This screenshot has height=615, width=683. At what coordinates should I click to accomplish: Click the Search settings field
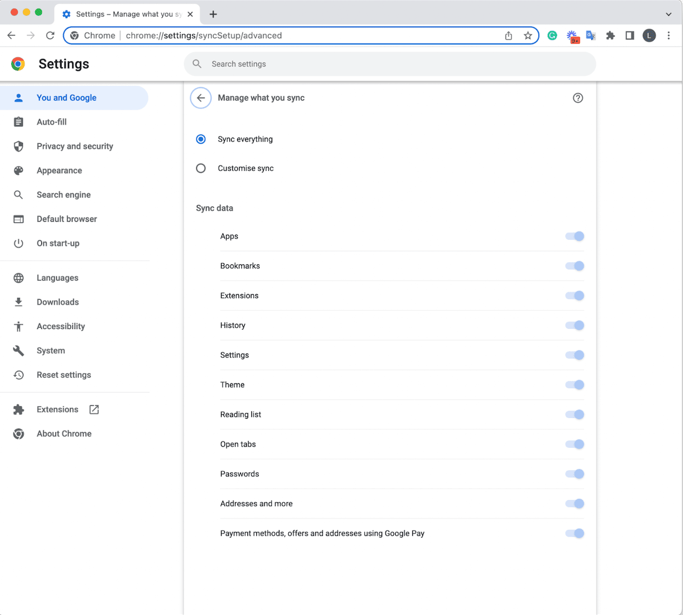390,64
